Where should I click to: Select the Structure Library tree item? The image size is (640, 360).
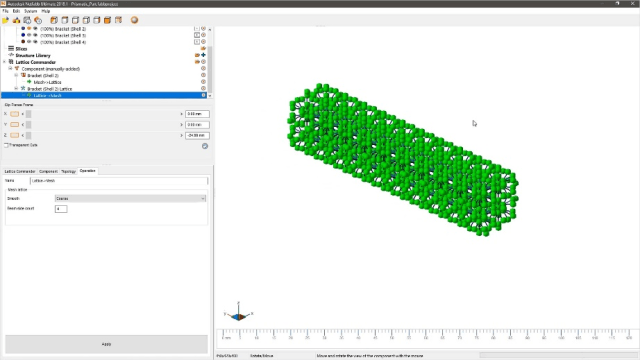click(33, 55)
